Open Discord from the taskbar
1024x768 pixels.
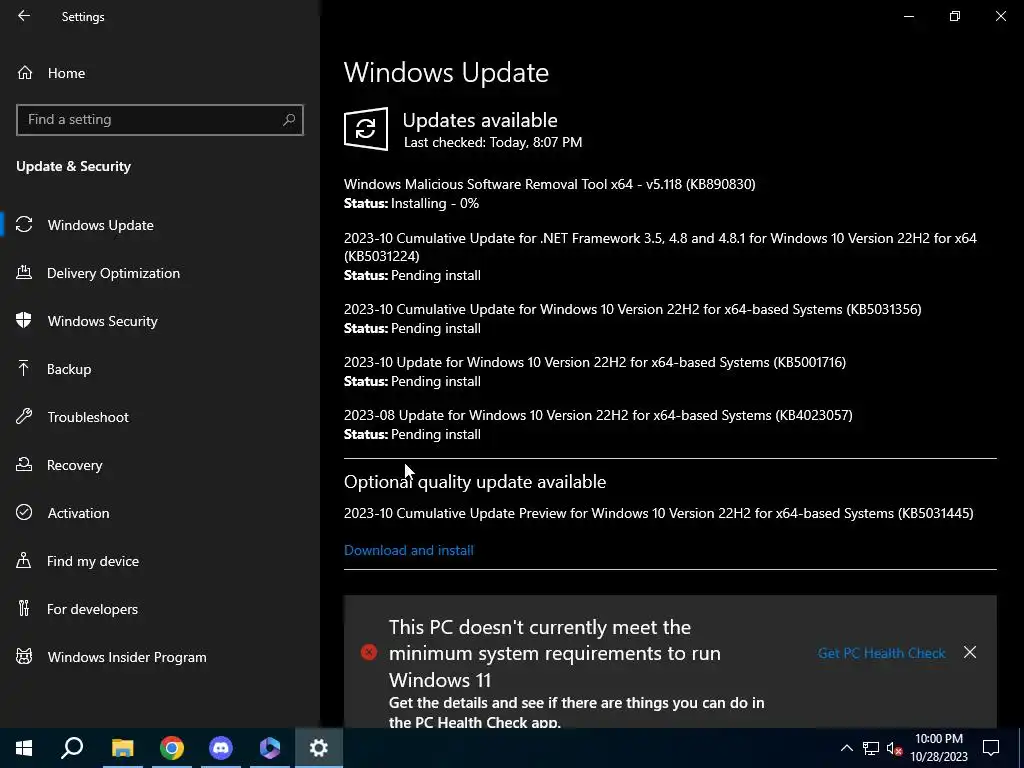[x=221, y=748]
